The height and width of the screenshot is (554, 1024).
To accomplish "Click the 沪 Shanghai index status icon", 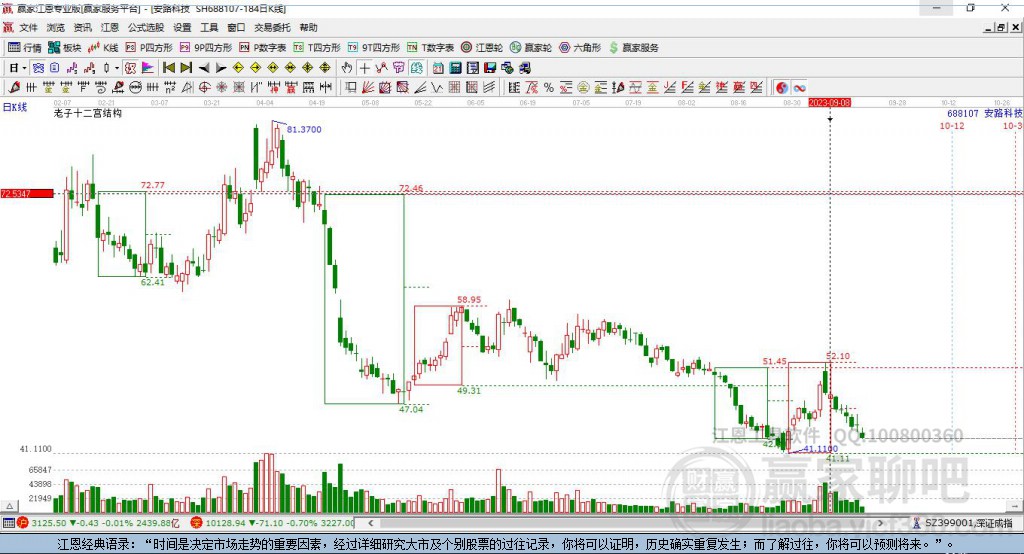I will (23, 523).
